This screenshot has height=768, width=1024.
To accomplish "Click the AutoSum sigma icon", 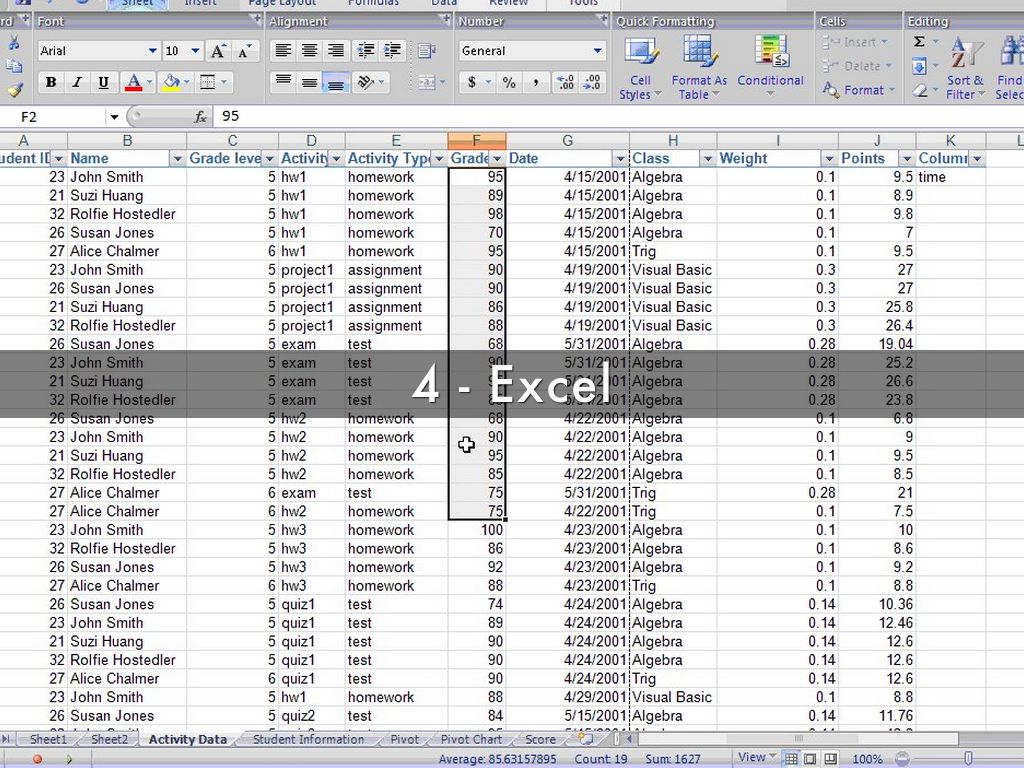I will [x=919, y=42].
